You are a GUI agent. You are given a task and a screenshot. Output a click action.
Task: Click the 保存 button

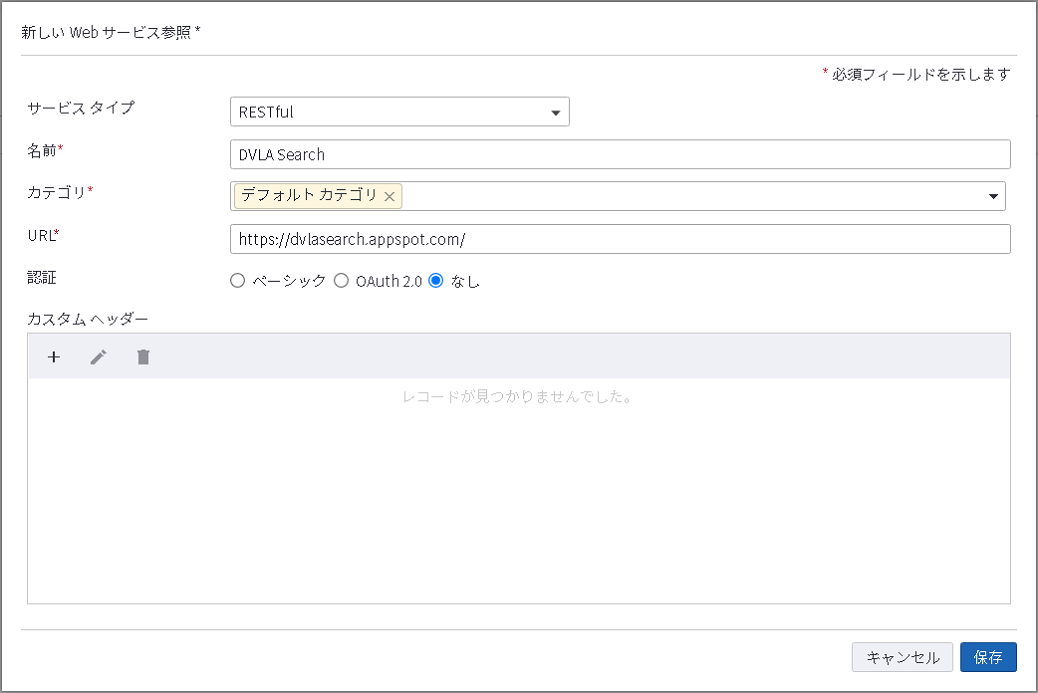(x=989, y=657)
